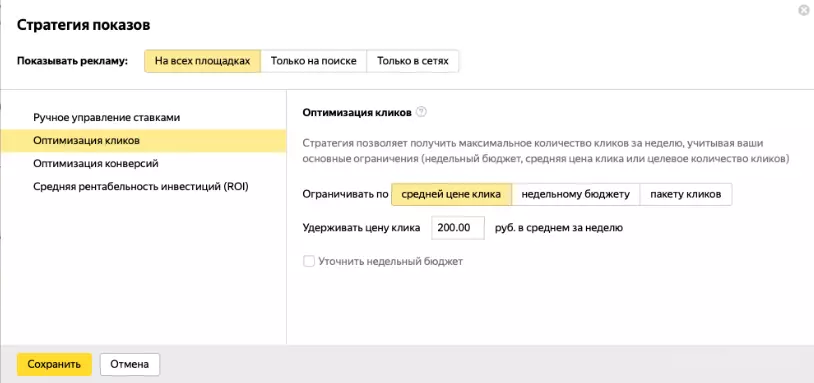Choose Ручное управление ставками strategy

click(x=143, y=118)
